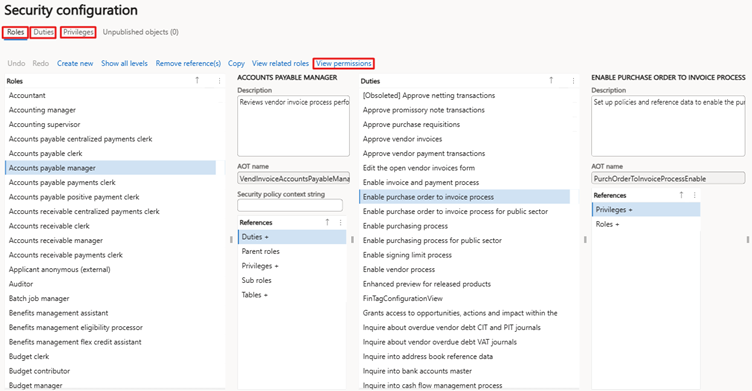The width and height of the screenshot is (752, 391).
Task: Select Accountant role
Action: [110, 95]
